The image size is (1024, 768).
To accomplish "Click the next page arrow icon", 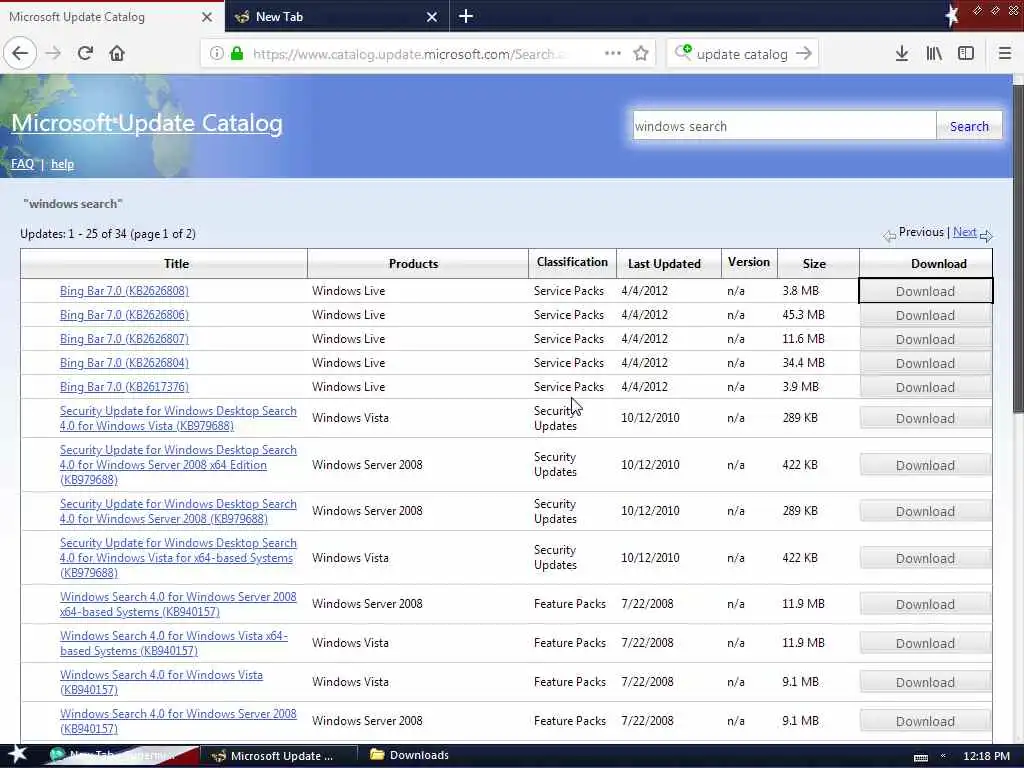I will (986, 236).
